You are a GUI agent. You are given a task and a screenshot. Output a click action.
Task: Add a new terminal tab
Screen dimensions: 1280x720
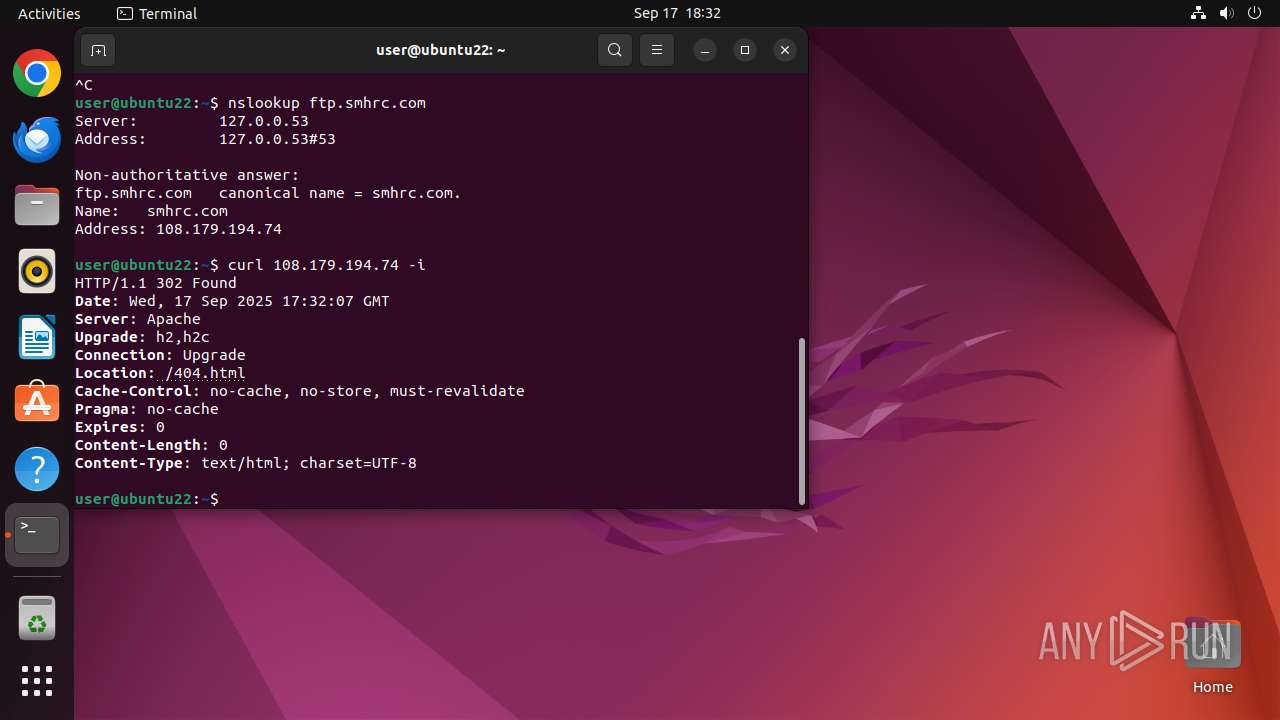click(x=98, y=50)
